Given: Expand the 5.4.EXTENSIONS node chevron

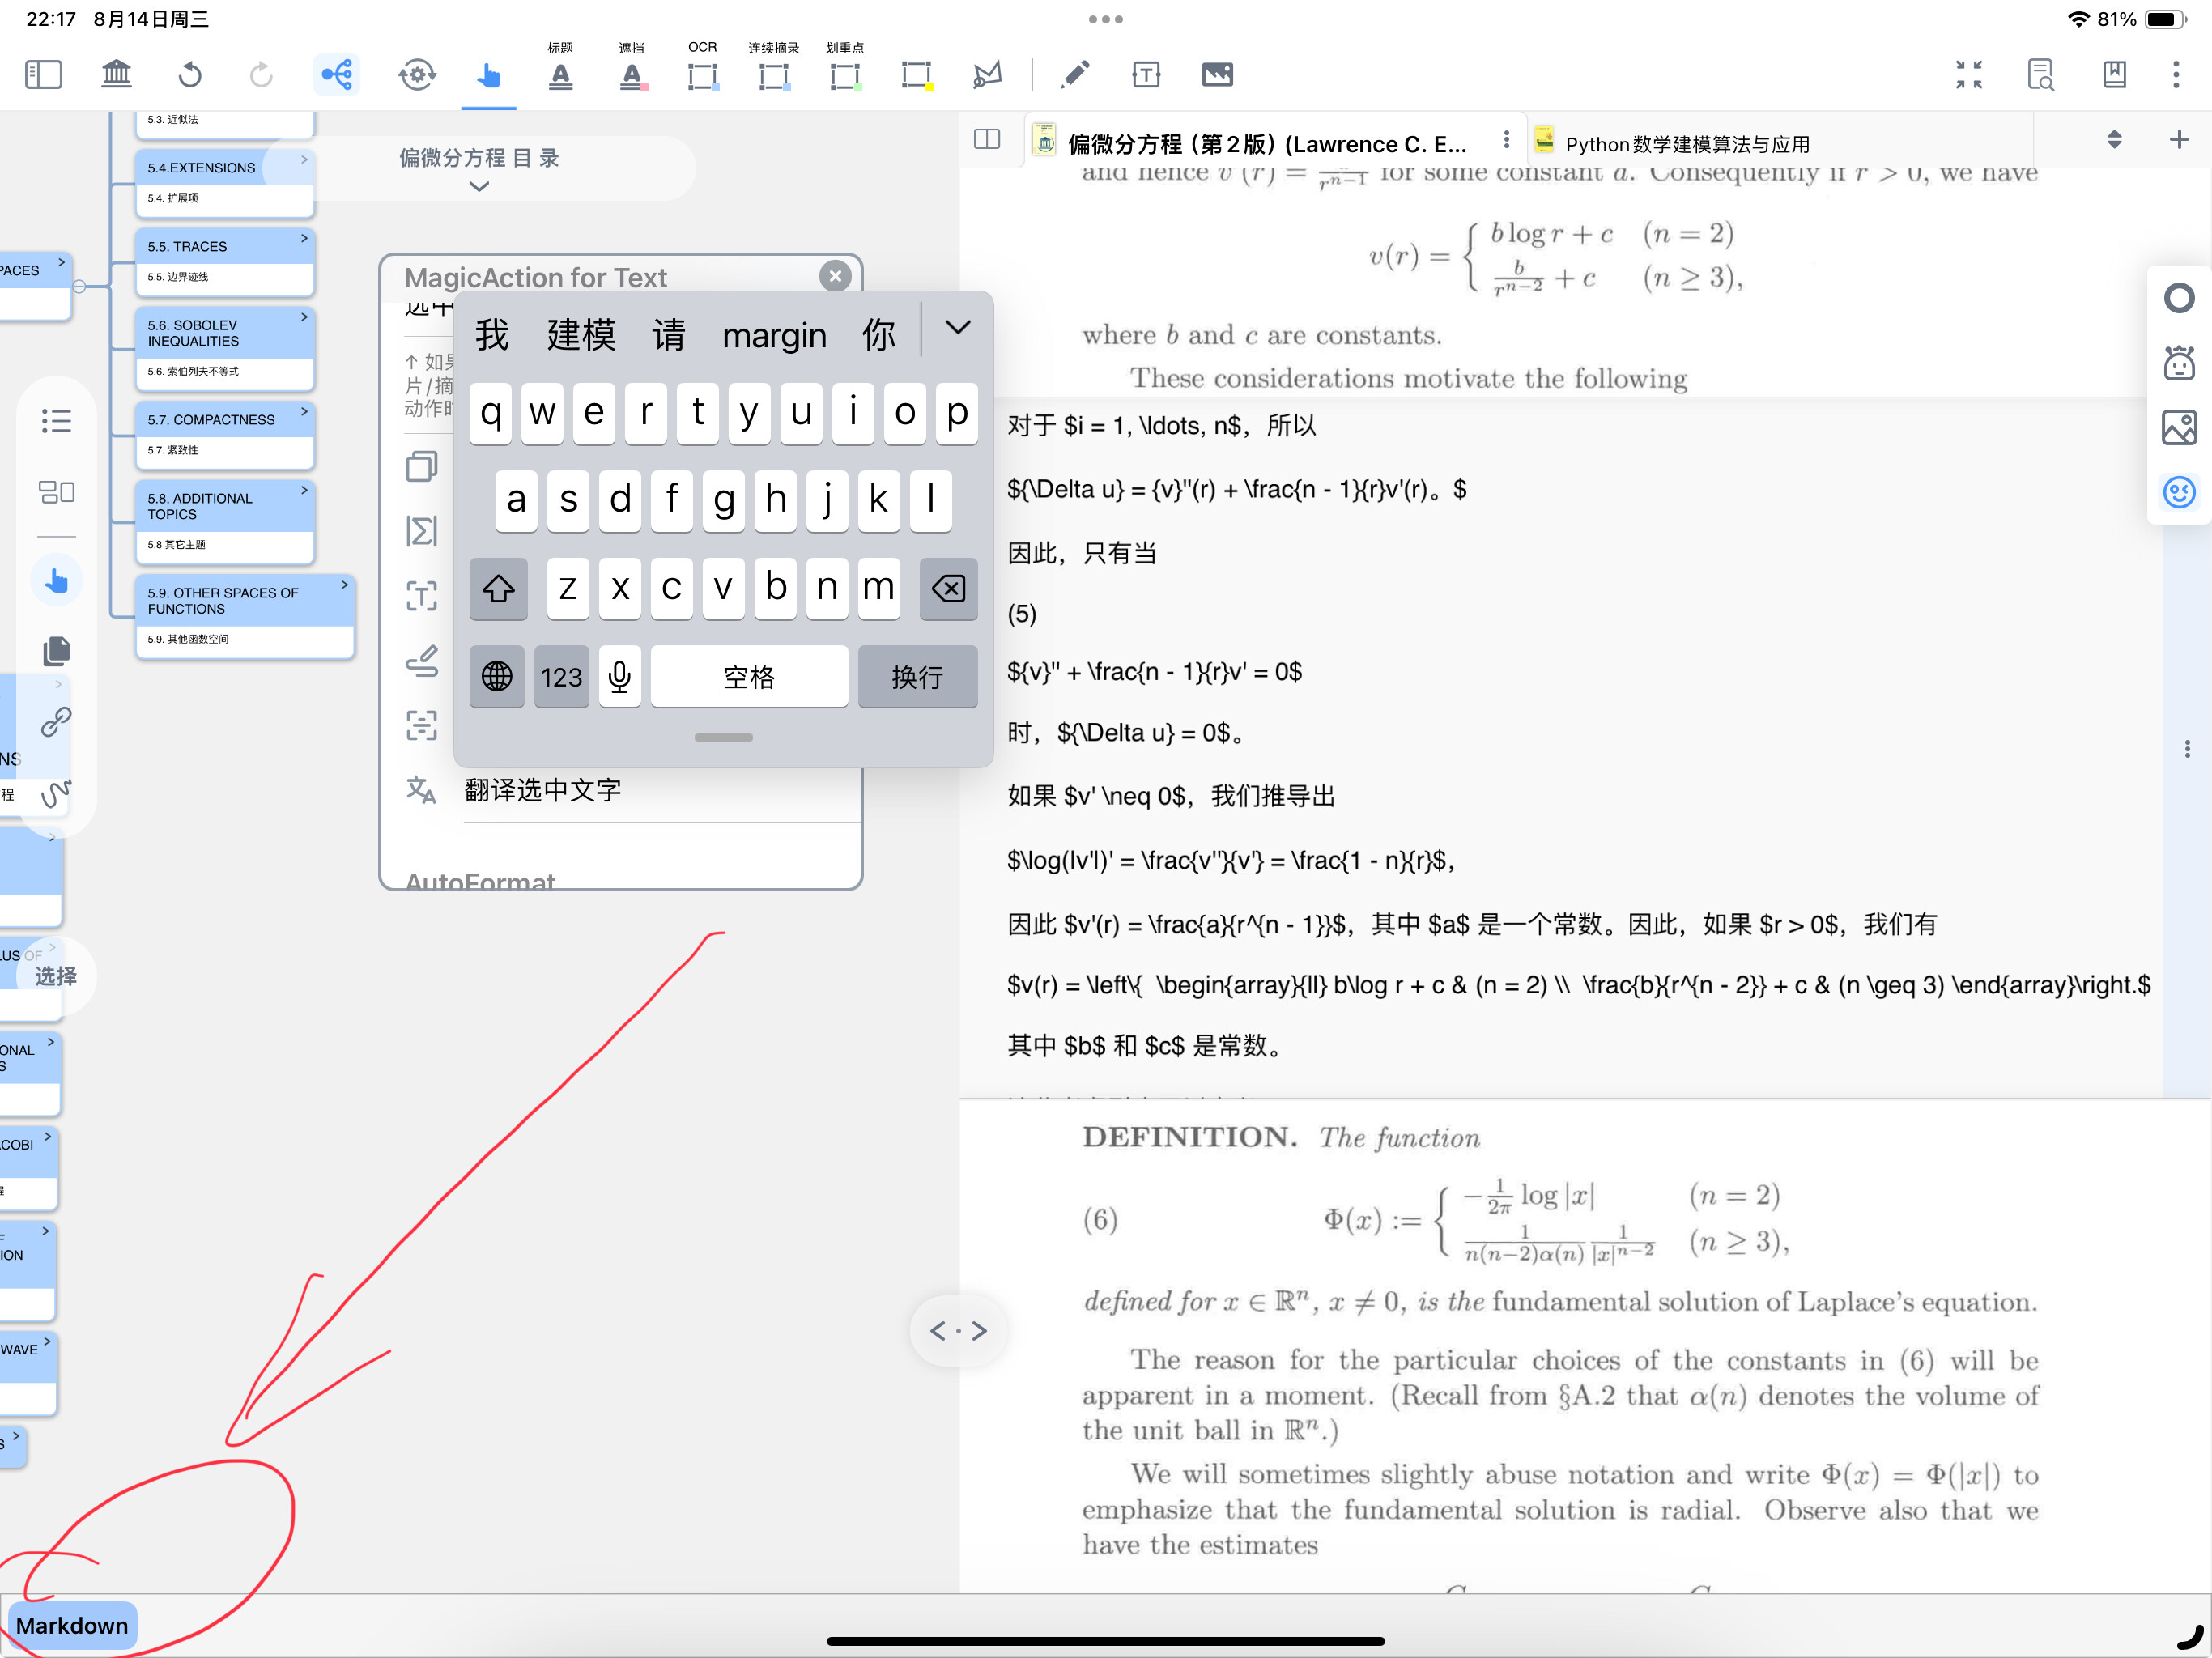Looking at the screenshot, I should point(304,160).
